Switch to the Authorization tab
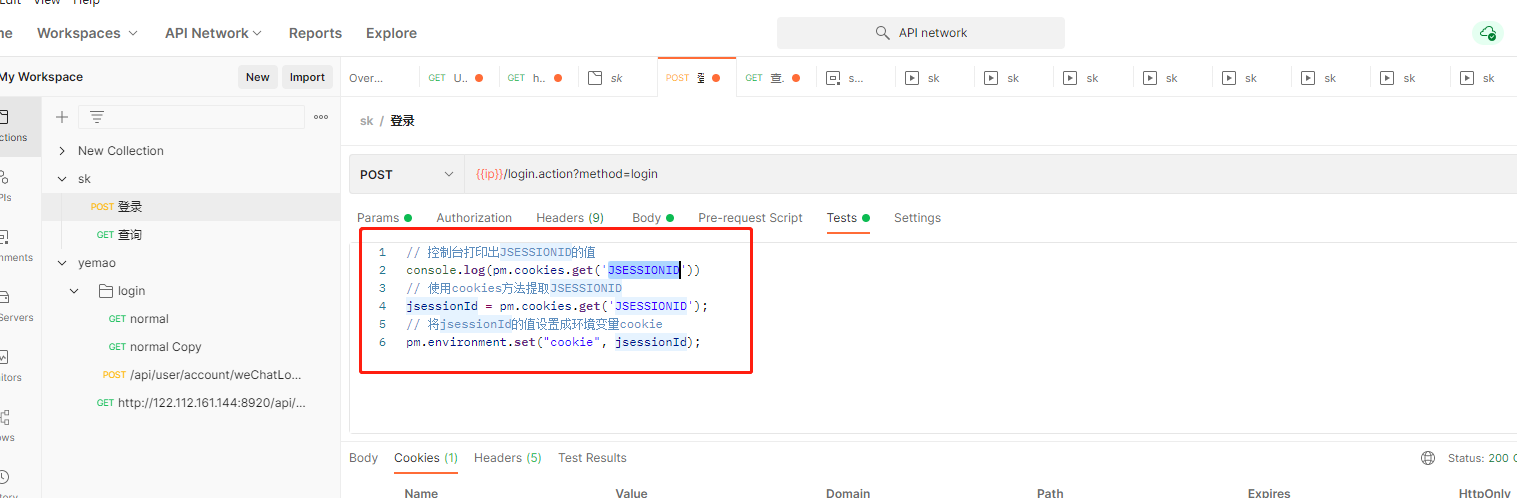Screen dimensions: 1517x498 pos(474,218)
